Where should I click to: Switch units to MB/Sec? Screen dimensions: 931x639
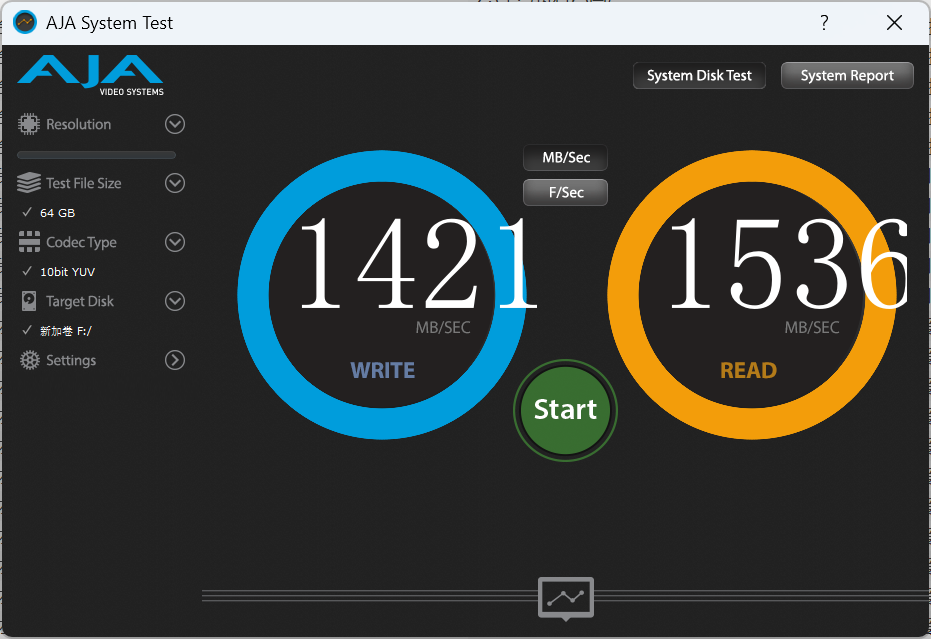565,157
